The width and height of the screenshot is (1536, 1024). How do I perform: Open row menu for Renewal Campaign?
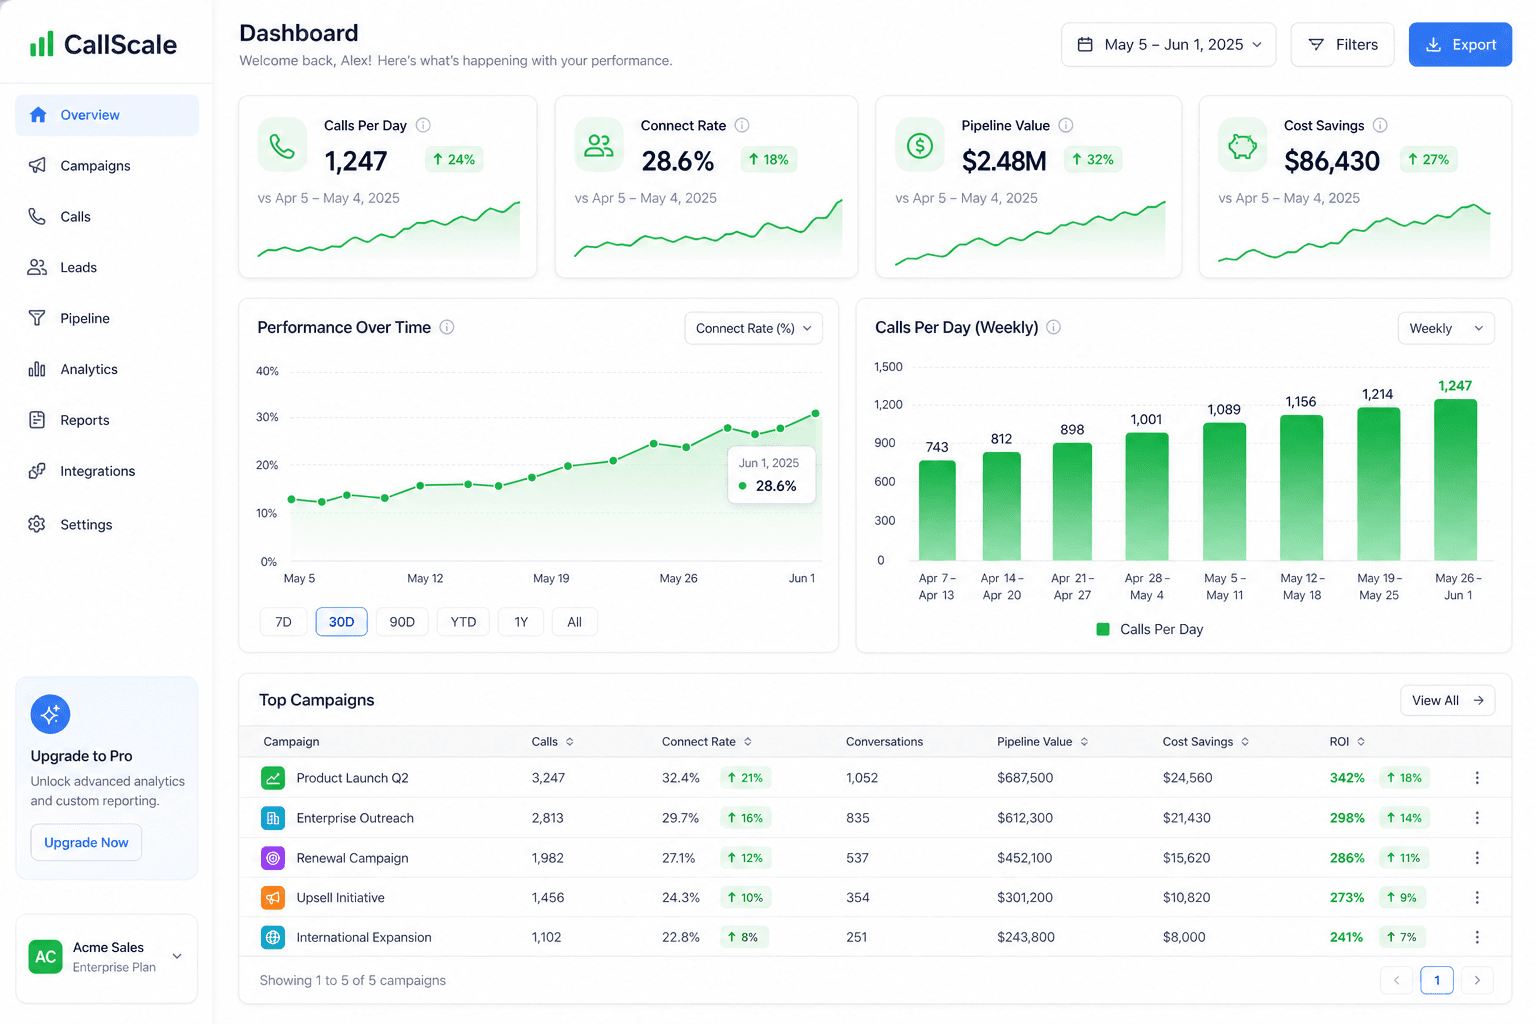pos(1477,858)
